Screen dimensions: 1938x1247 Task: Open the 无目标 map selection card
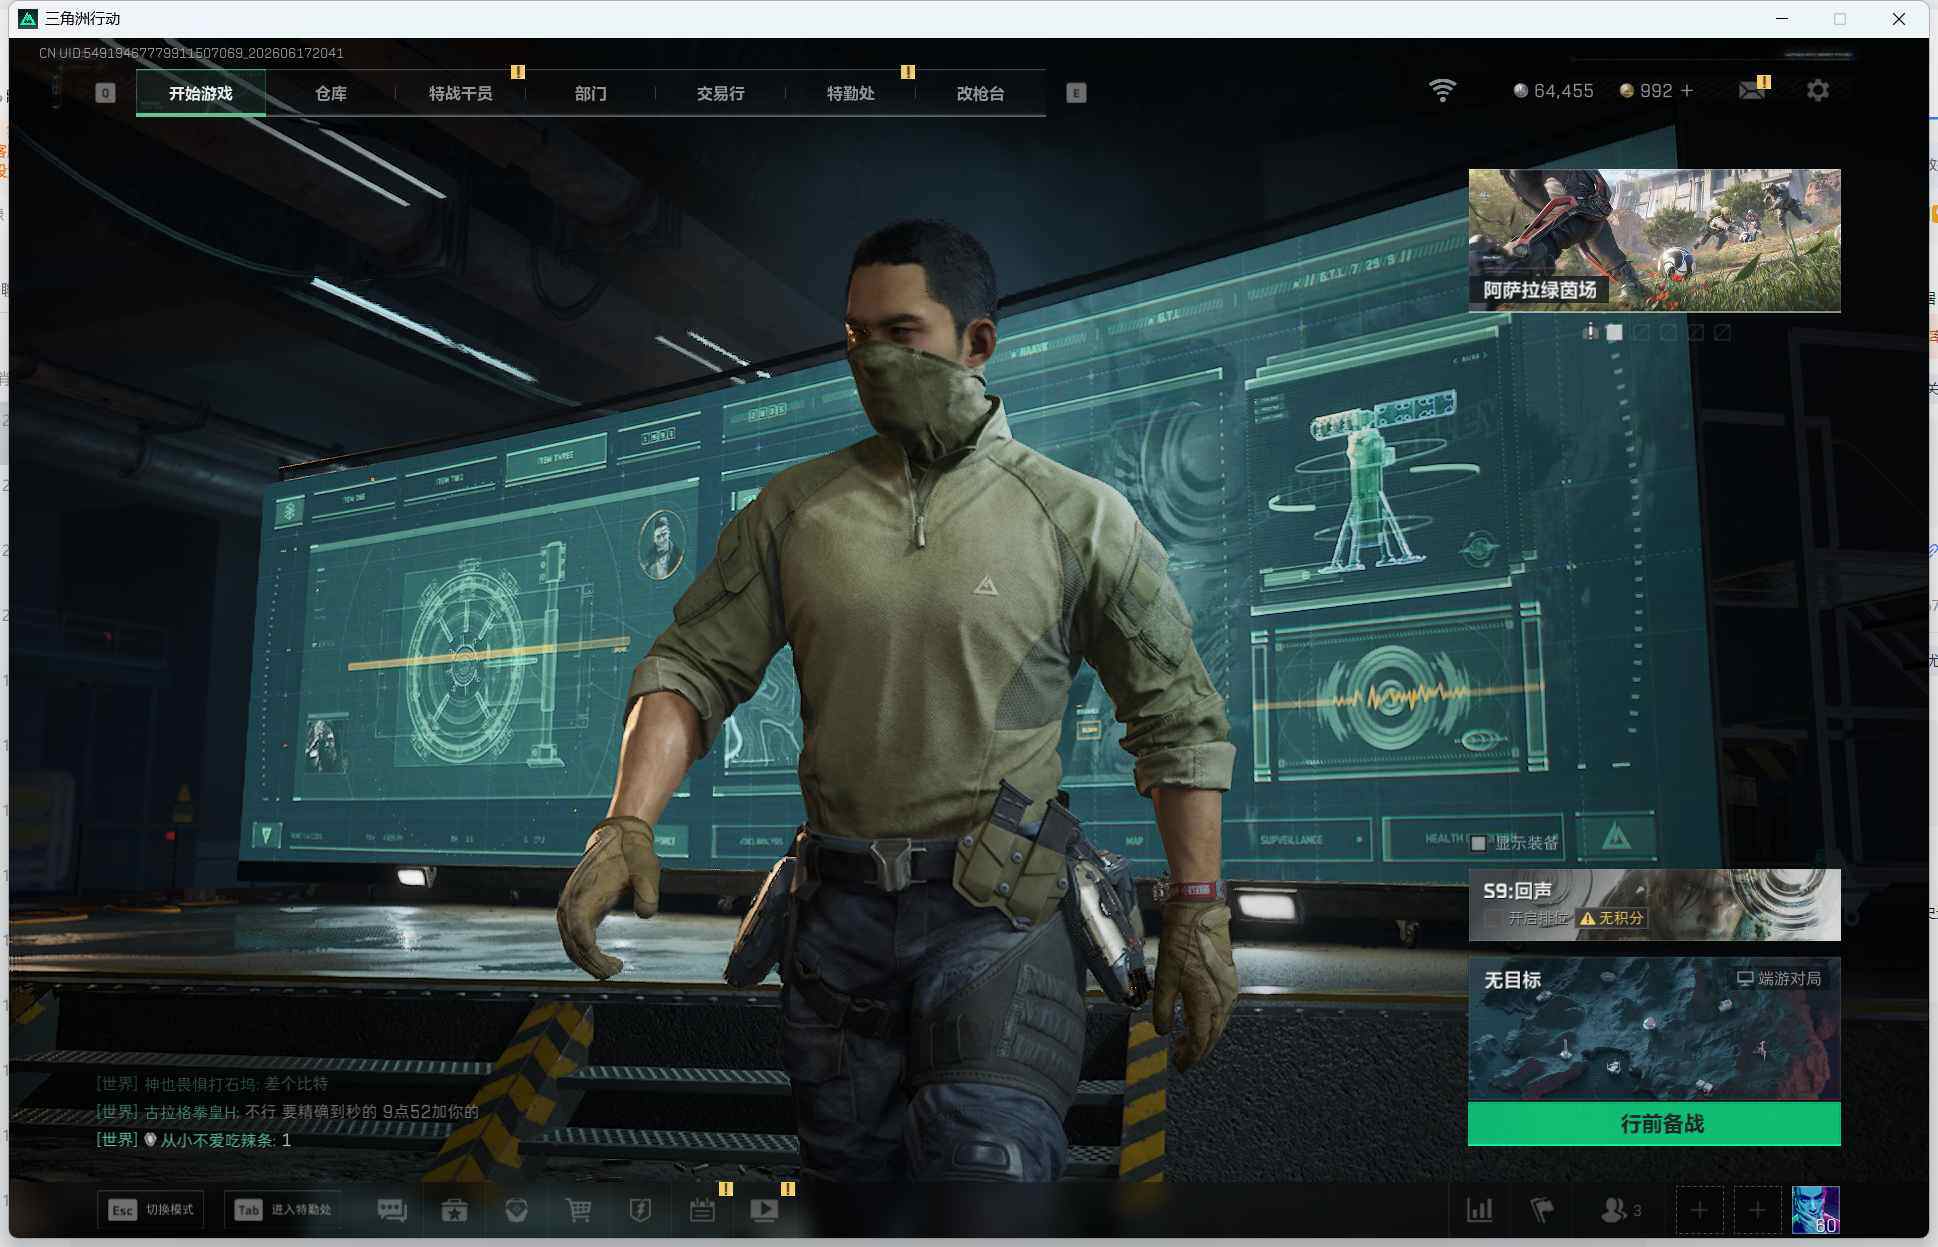point(1654,1029)
